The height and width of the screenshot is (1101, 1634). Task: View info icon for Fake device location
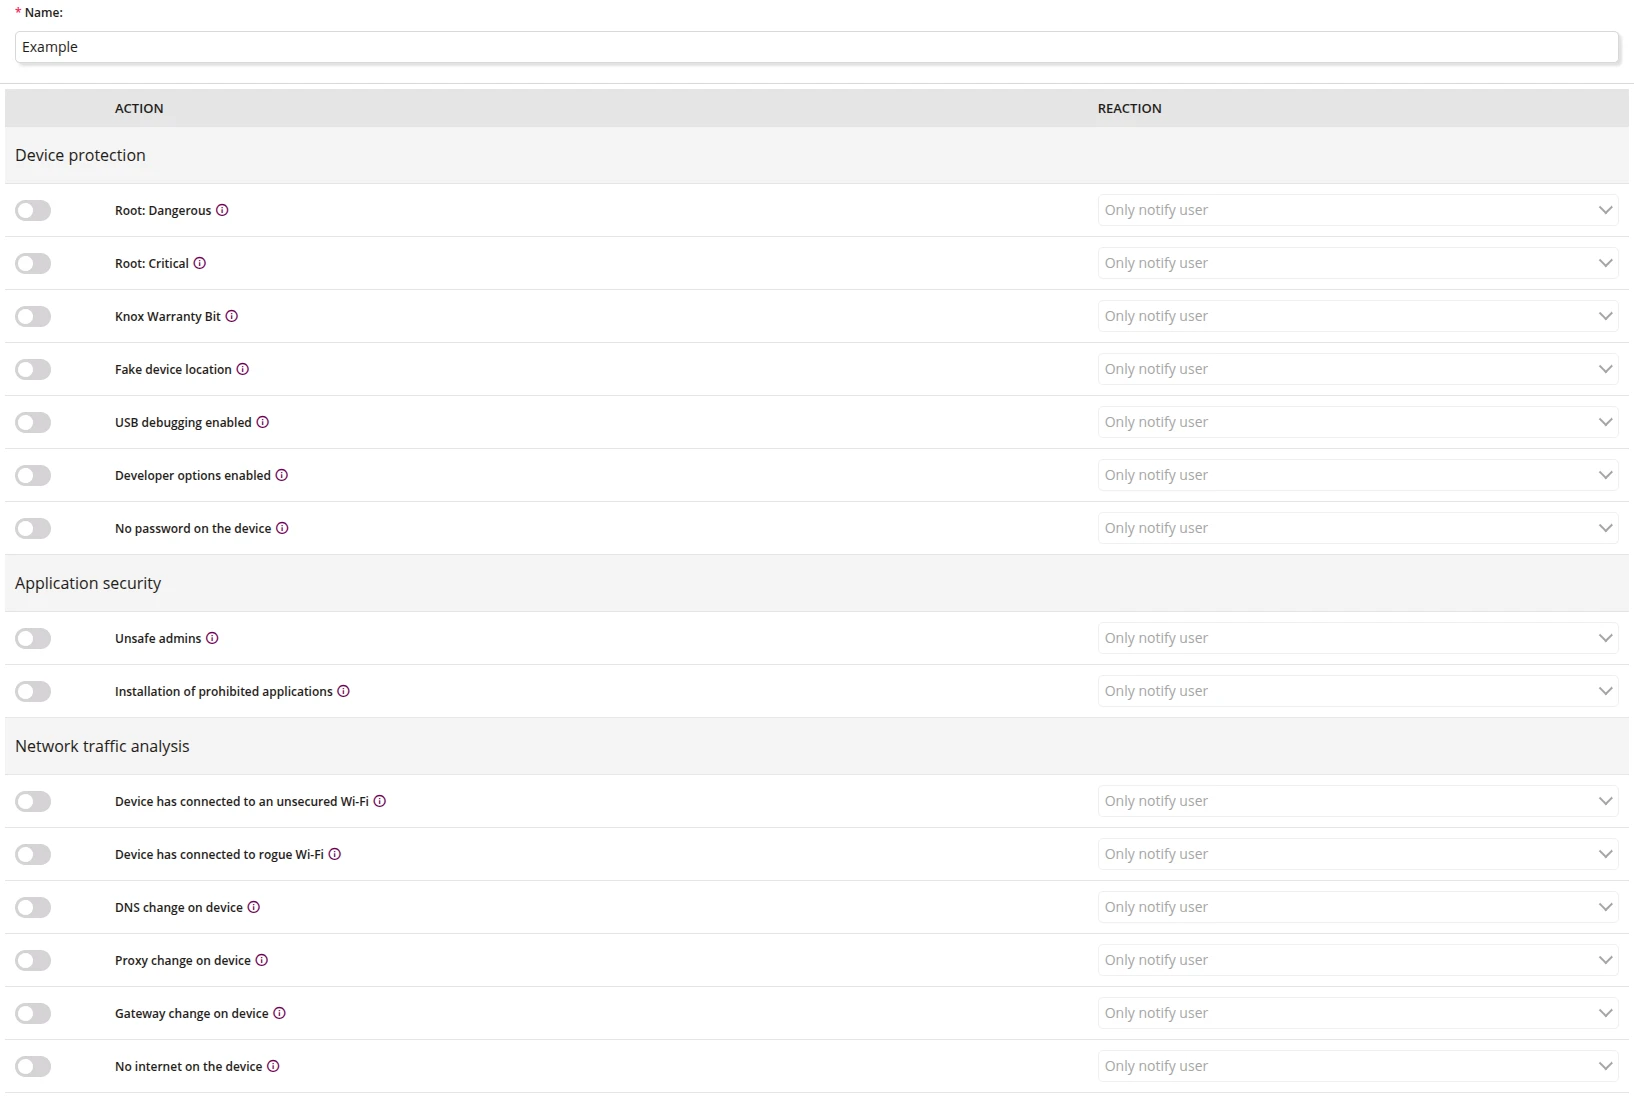[x=243, y=369]
